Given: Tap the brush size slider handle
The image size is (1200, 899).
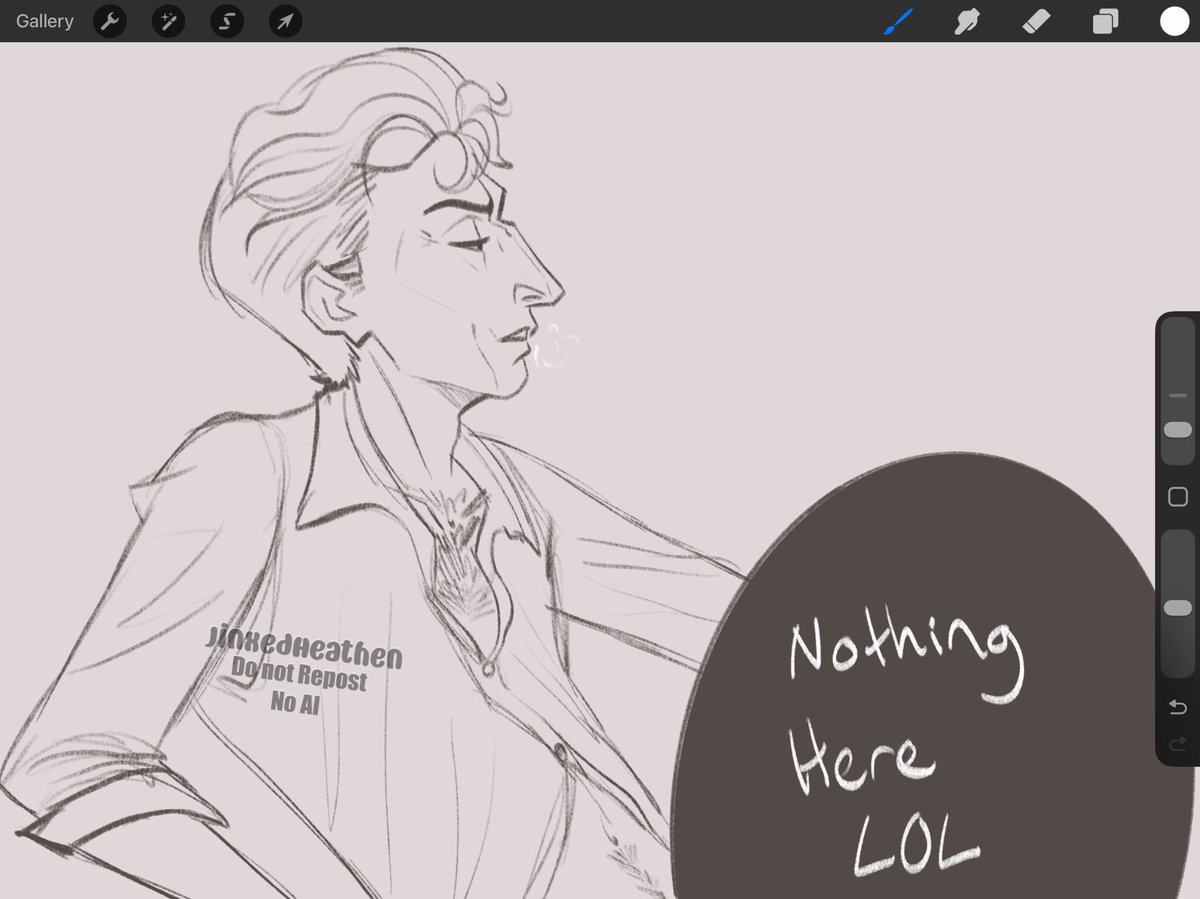Looking at the screenshot, I should [1178, 429].
